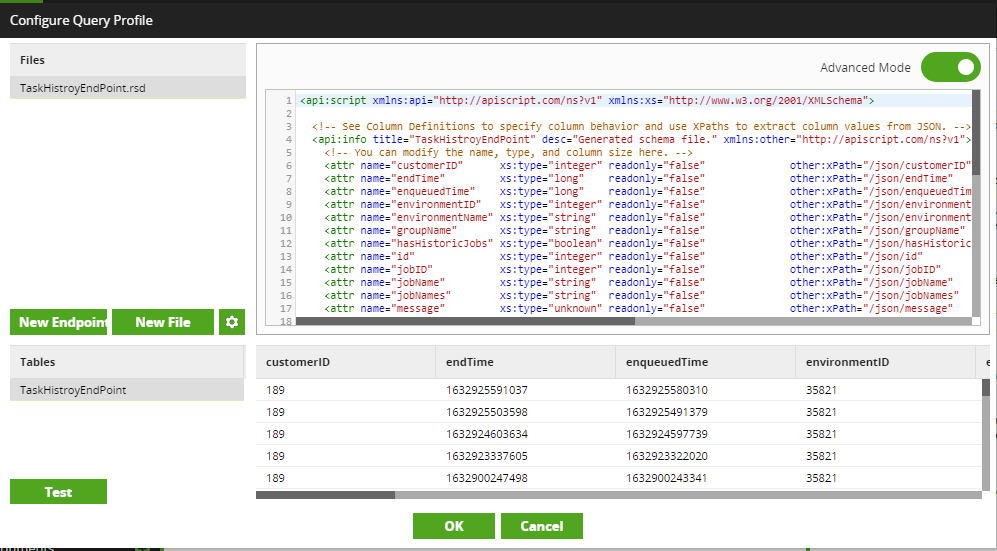The image size is (997, 551).
Task: Click the results table horizontal scrollbar
Action: tap(326, 494)
